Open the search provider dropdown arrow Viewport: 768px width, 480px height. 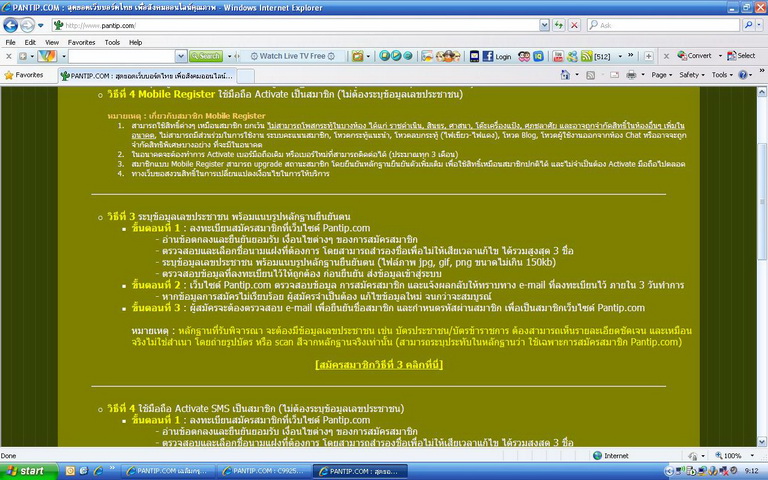click(x=759, y=25)
